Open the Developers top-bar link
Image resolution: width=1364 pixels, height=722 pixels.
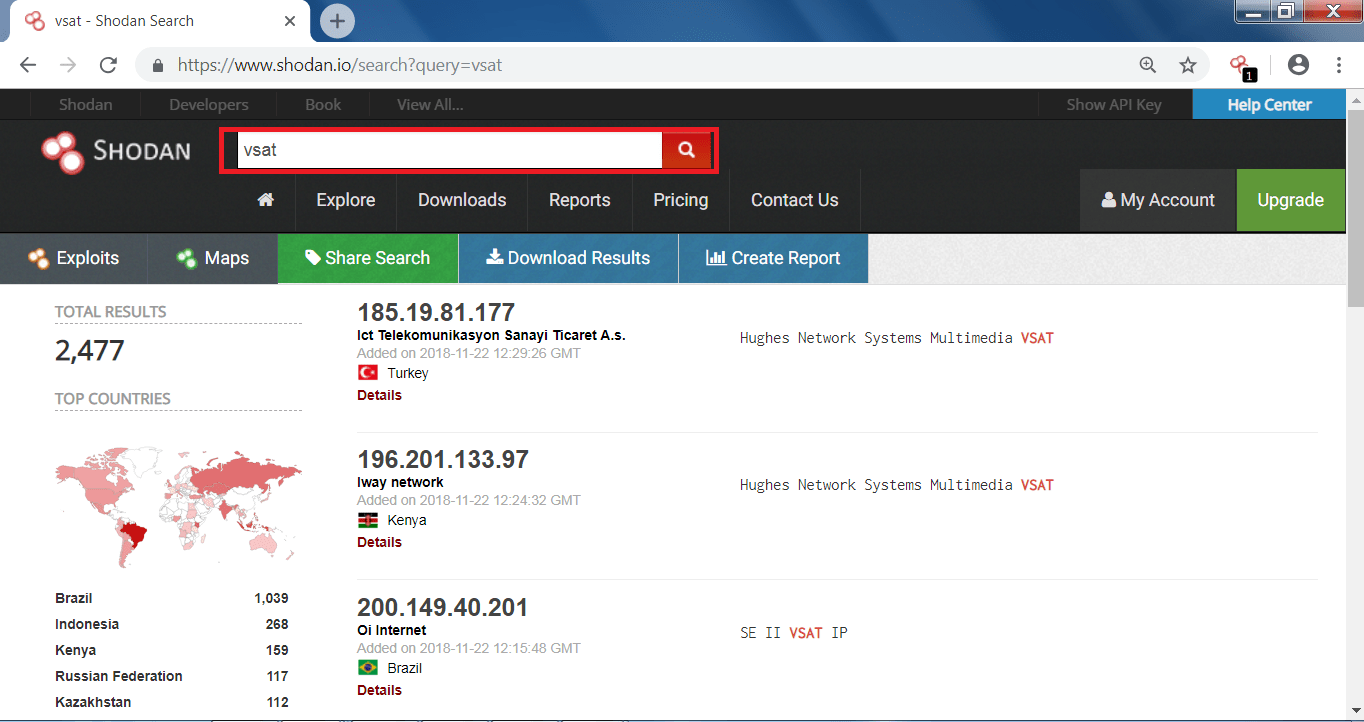tap(209, 104)
